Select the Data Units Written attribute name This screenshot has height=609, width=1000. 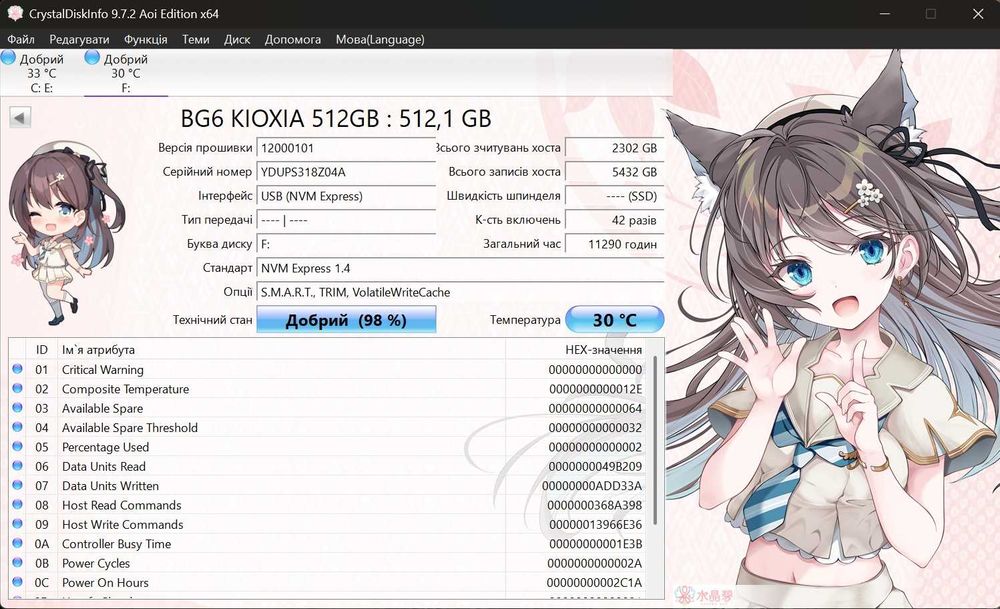110,486
